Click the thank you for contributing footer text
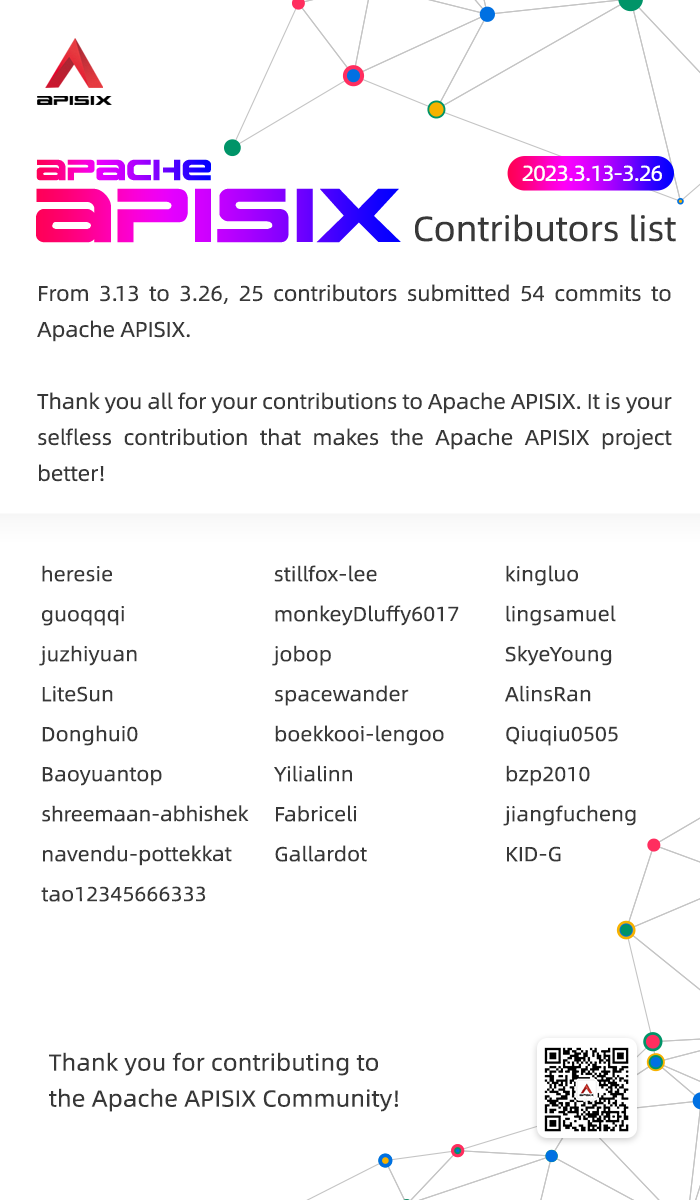This screenshot has width=700, height=1200. [x=224, y=1080]
